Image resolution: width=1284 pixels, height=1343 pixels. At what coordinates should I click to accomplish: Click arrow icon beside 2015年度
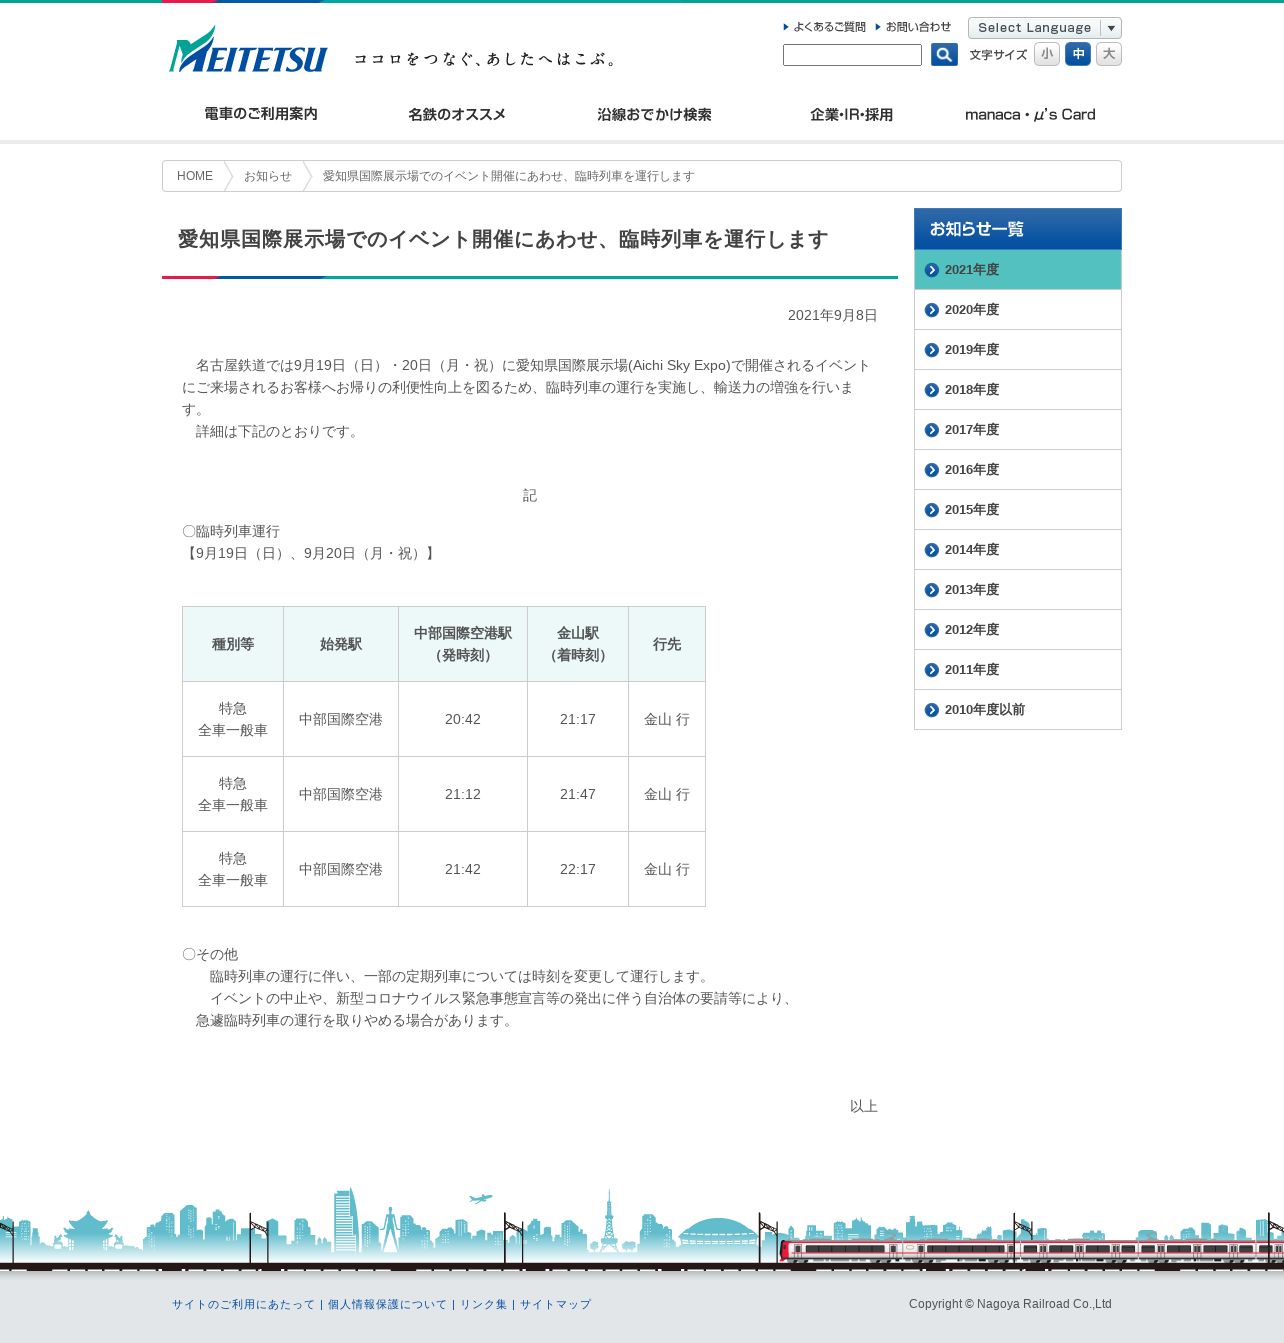click(932, 510)
